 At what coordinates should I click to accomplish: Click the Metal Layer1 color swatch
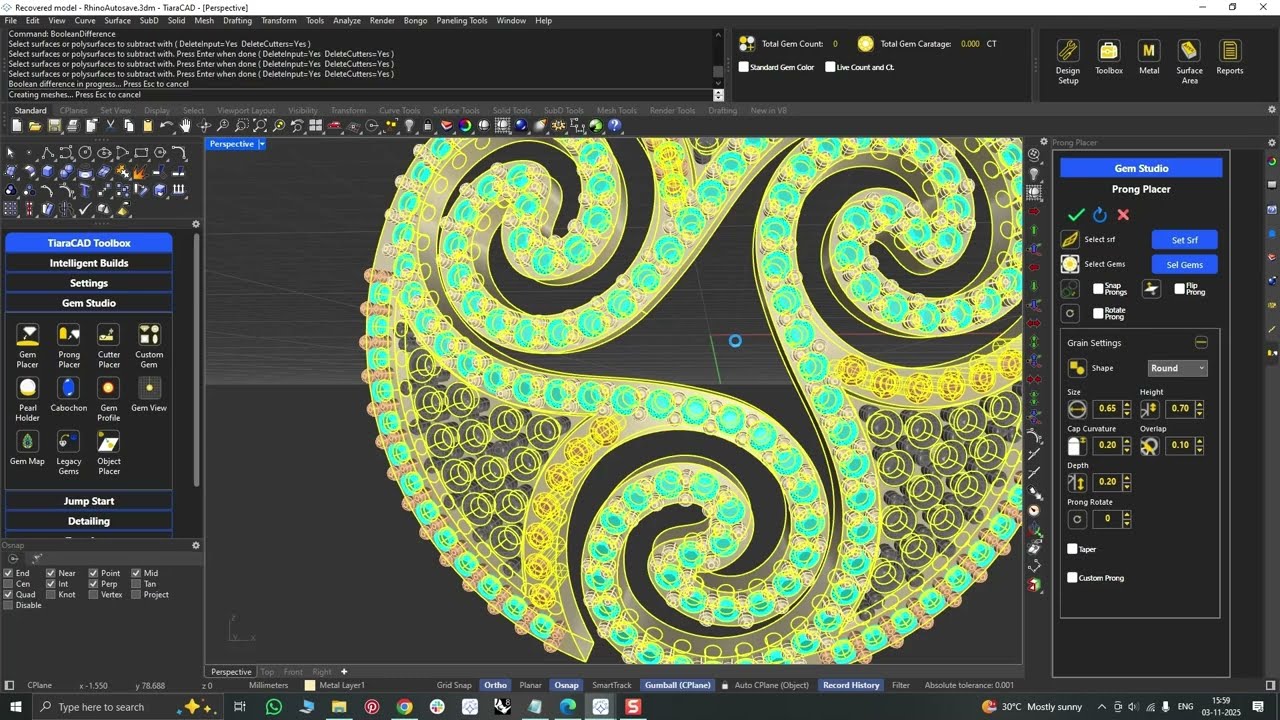coord(310,685)
